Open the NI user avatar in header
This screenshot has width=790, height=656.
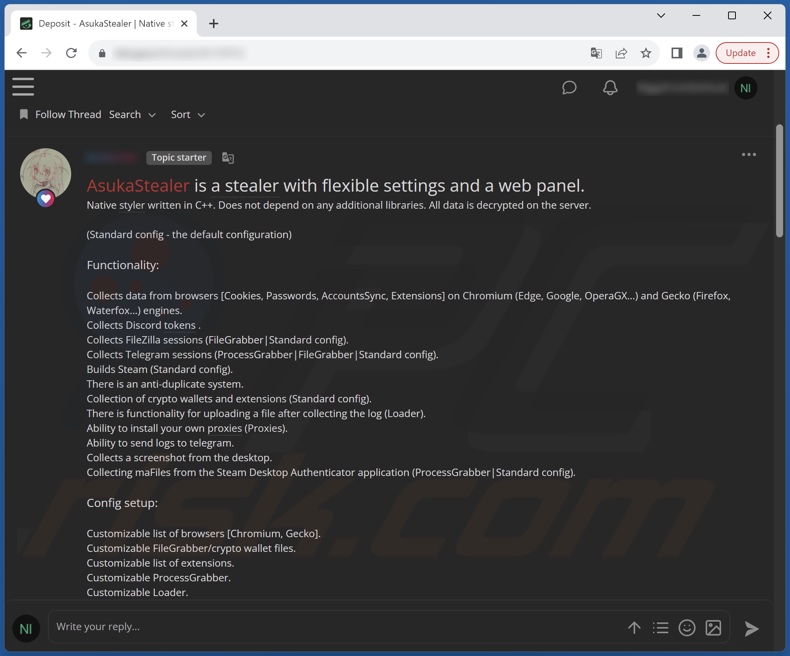click(x=745, y=88)
